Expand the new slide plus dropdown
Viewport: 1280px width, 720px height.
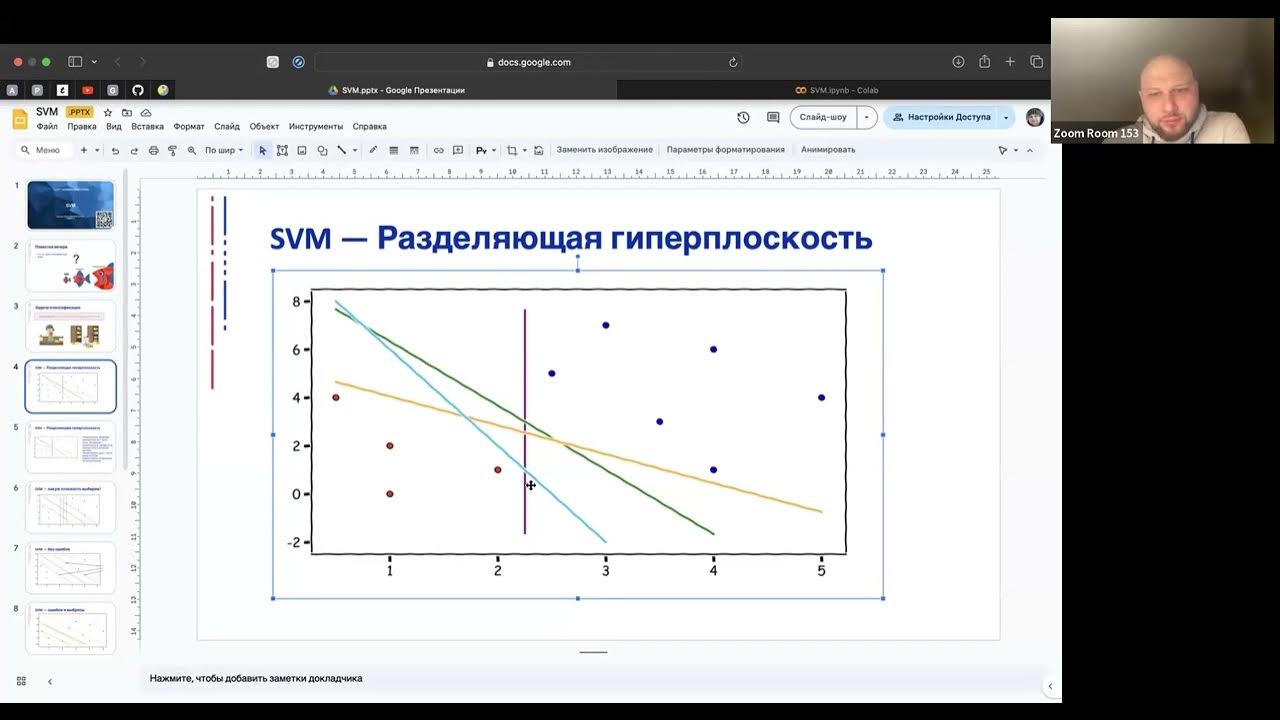pos(96,150)
